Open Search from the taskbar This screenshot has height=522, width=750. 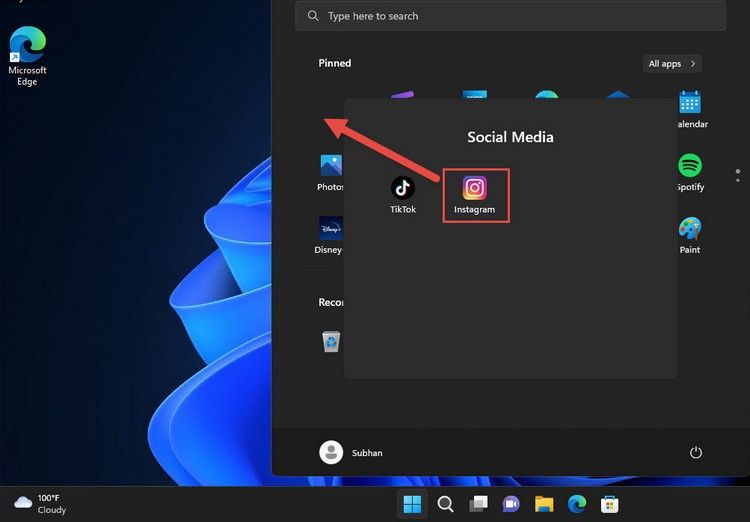tap(446, 504)
